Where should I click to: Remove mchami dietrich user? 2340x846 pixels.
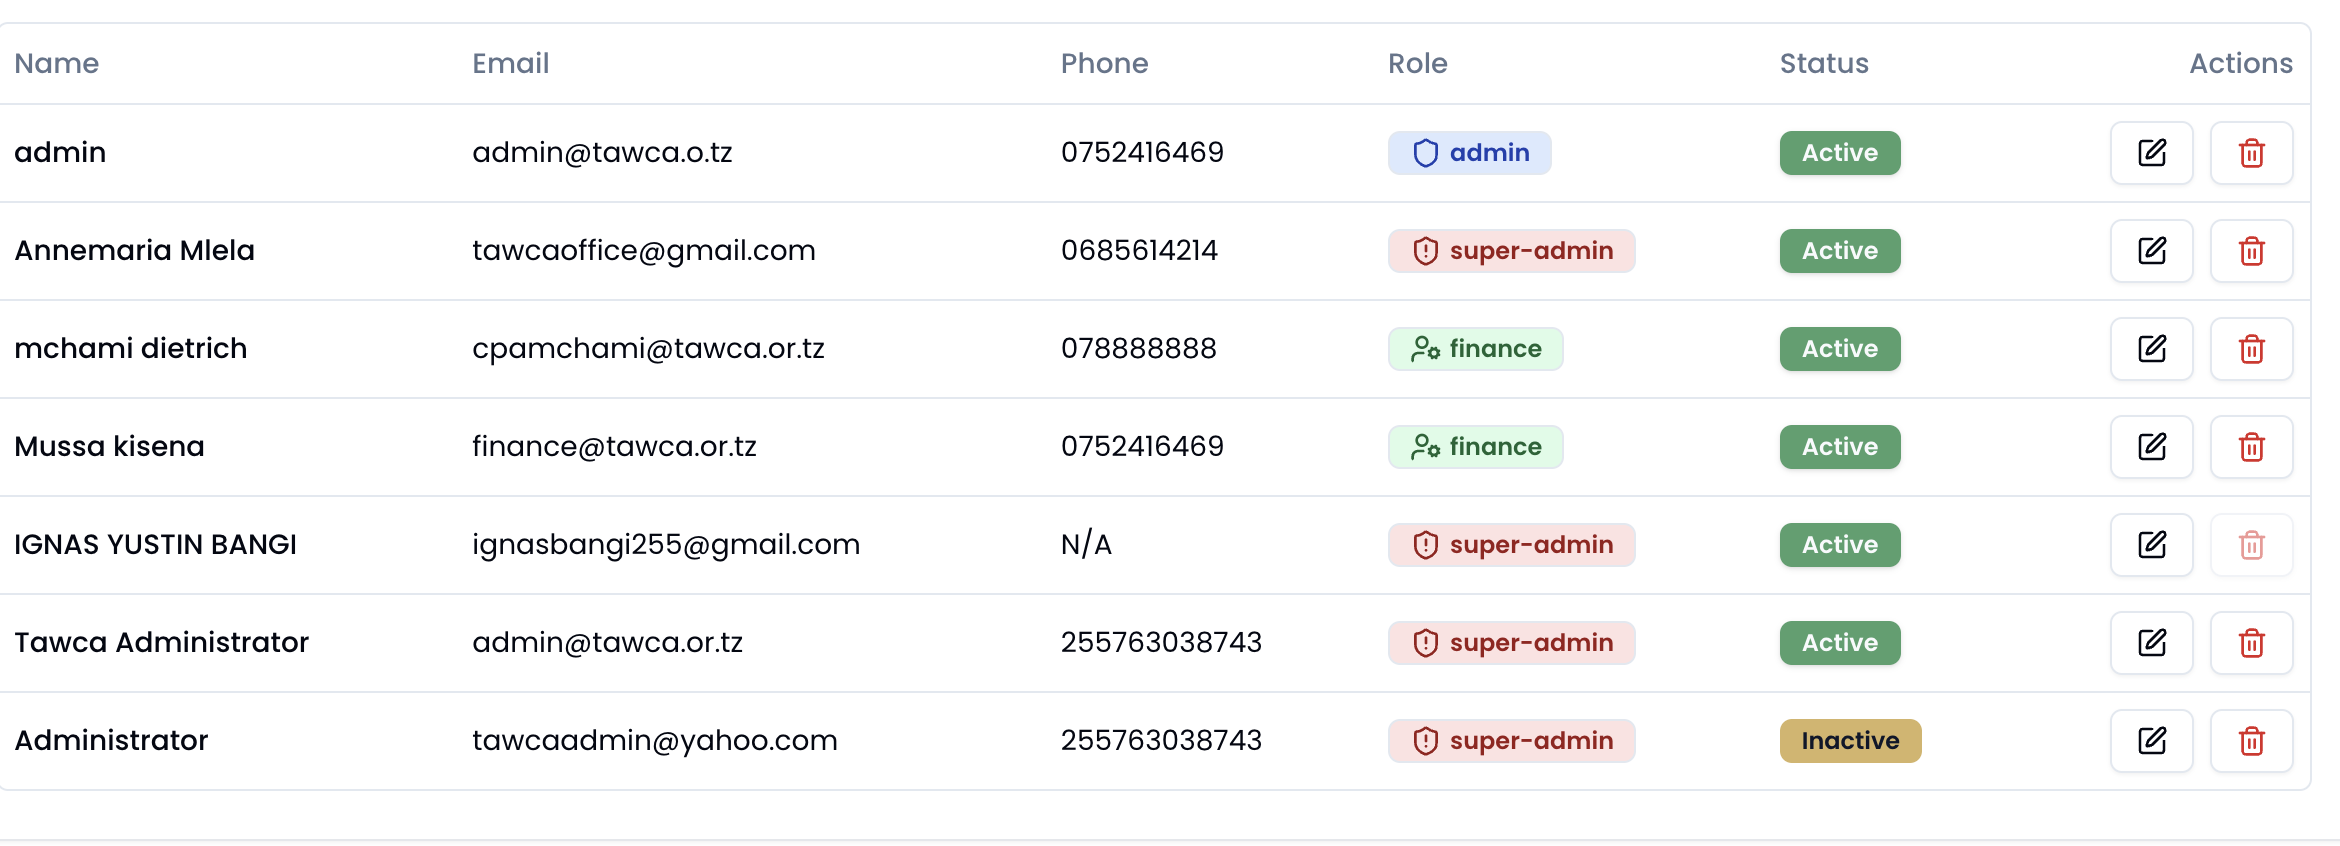click(2251, 349)
